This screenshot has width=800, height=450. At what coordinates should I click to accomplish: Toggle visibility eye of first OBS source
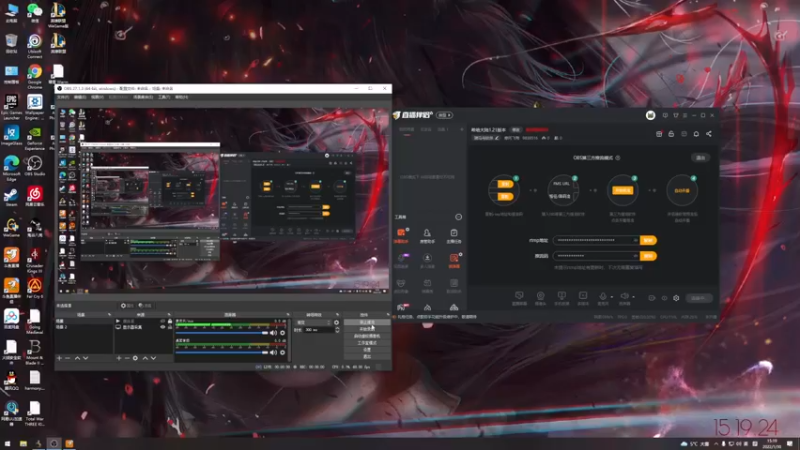pyautogui.click(x=163, y=321)
